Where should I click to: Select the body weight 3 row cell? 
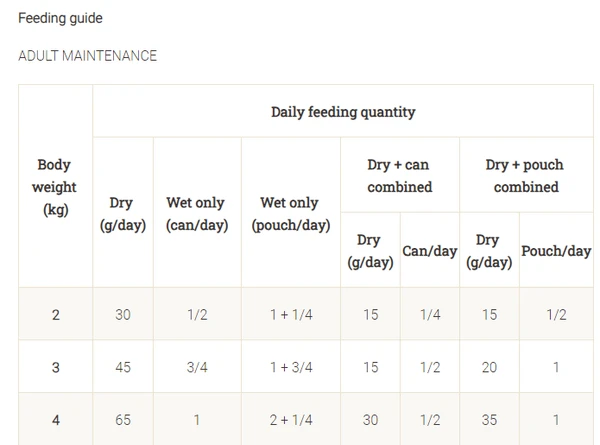pyautogui.click(x=55, y=367)
